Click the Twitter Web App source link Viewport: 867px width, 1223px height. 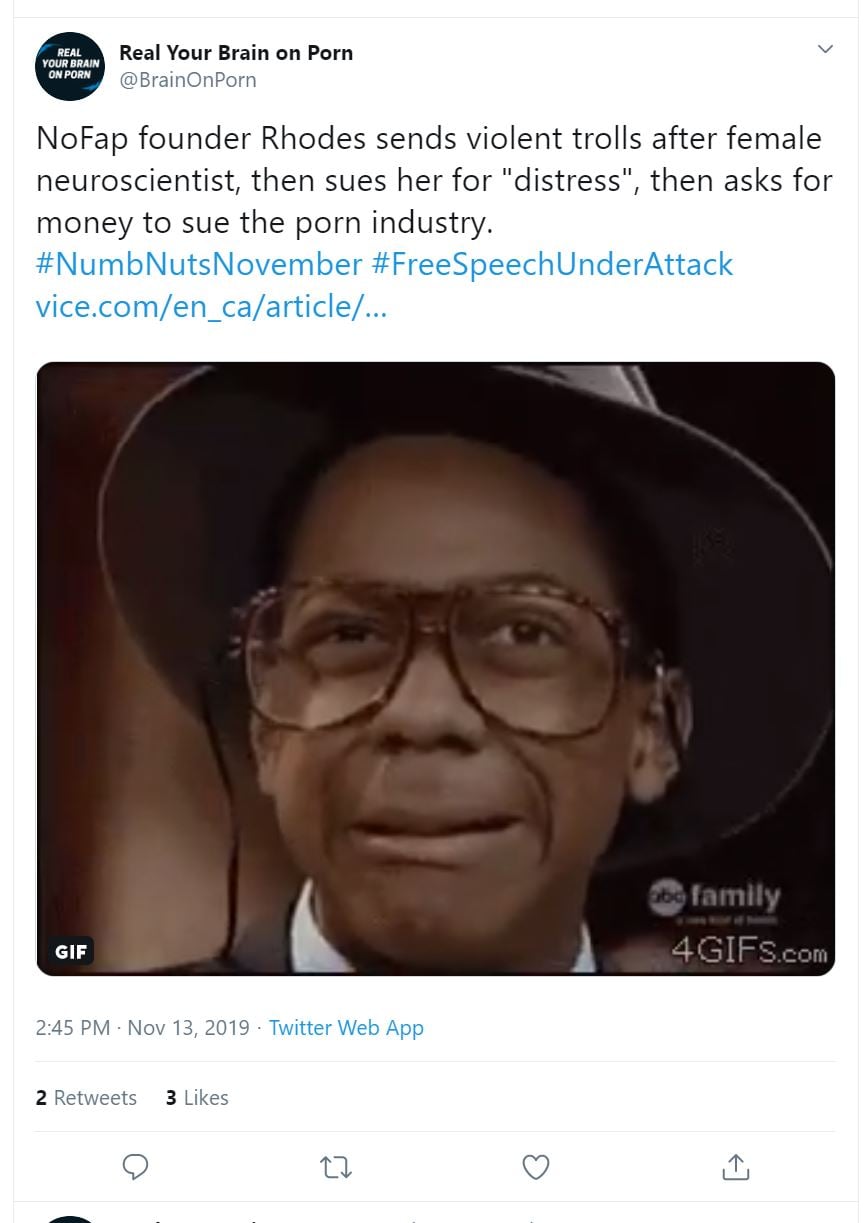[346, 1028]
